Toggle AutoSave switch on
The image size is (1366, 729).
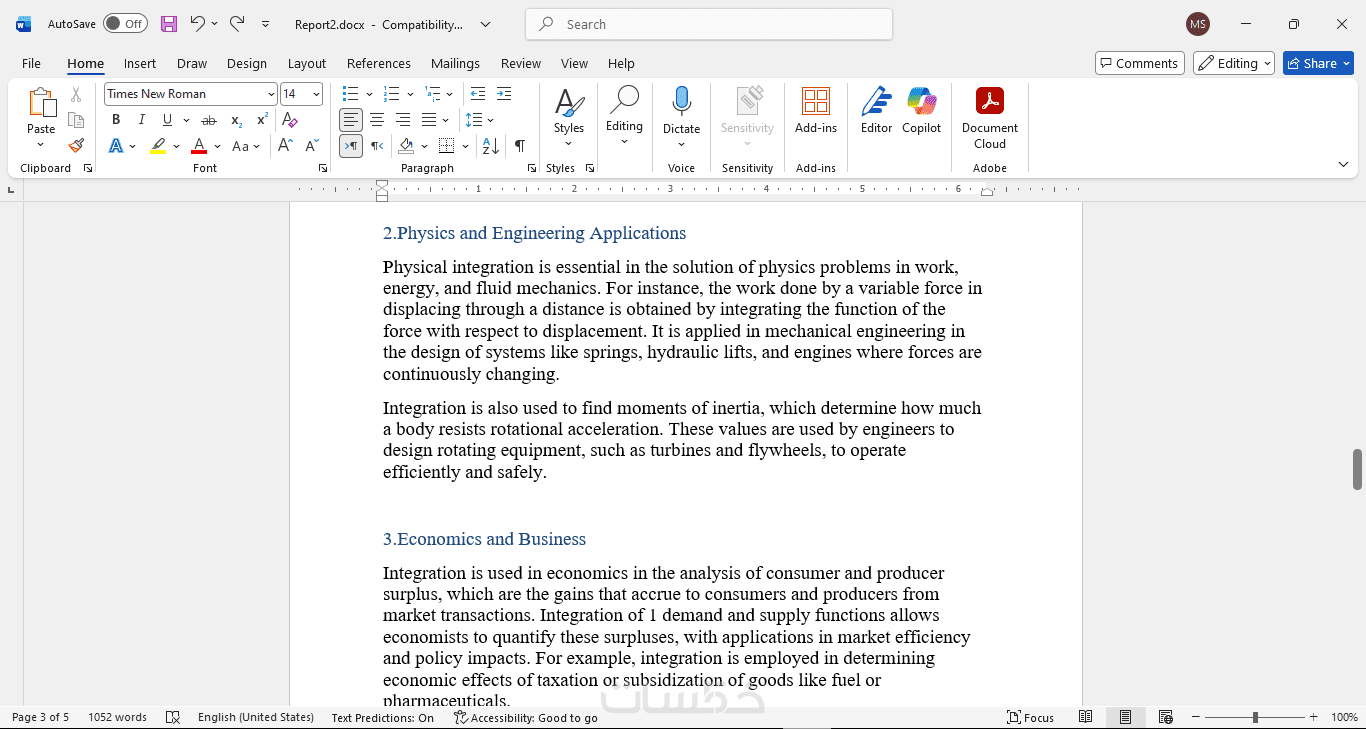click(x=125, y=24)
